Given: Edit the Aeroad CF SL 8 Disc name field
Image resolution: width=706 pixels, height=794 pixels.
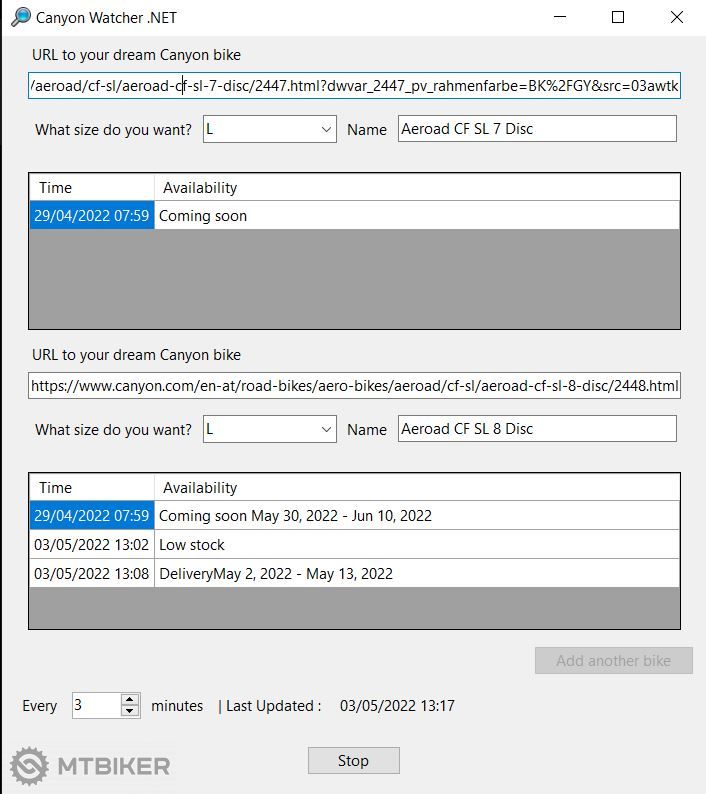Looking at the screenshot, I should 536,429.
